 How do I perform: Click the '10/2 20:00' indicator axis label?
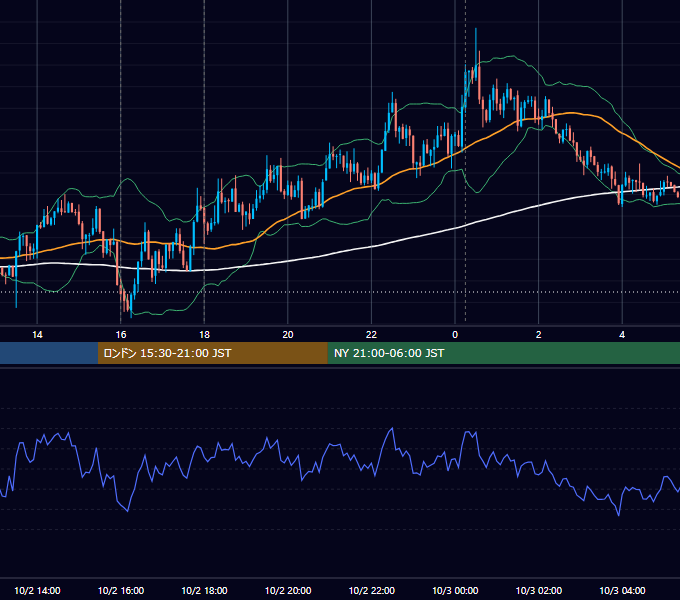[288, 590]
